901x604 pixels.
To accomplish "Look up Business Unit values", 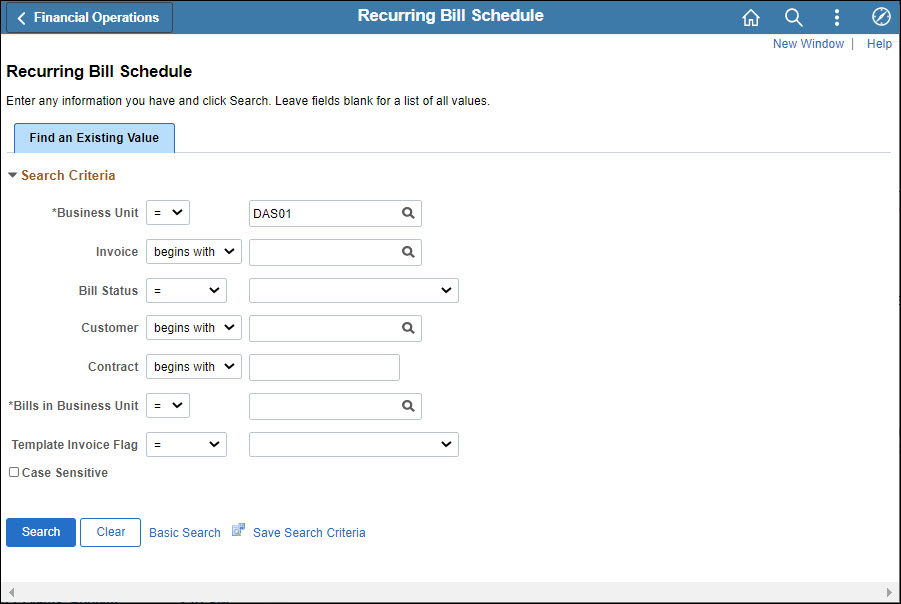I will (x=408, y=213).
